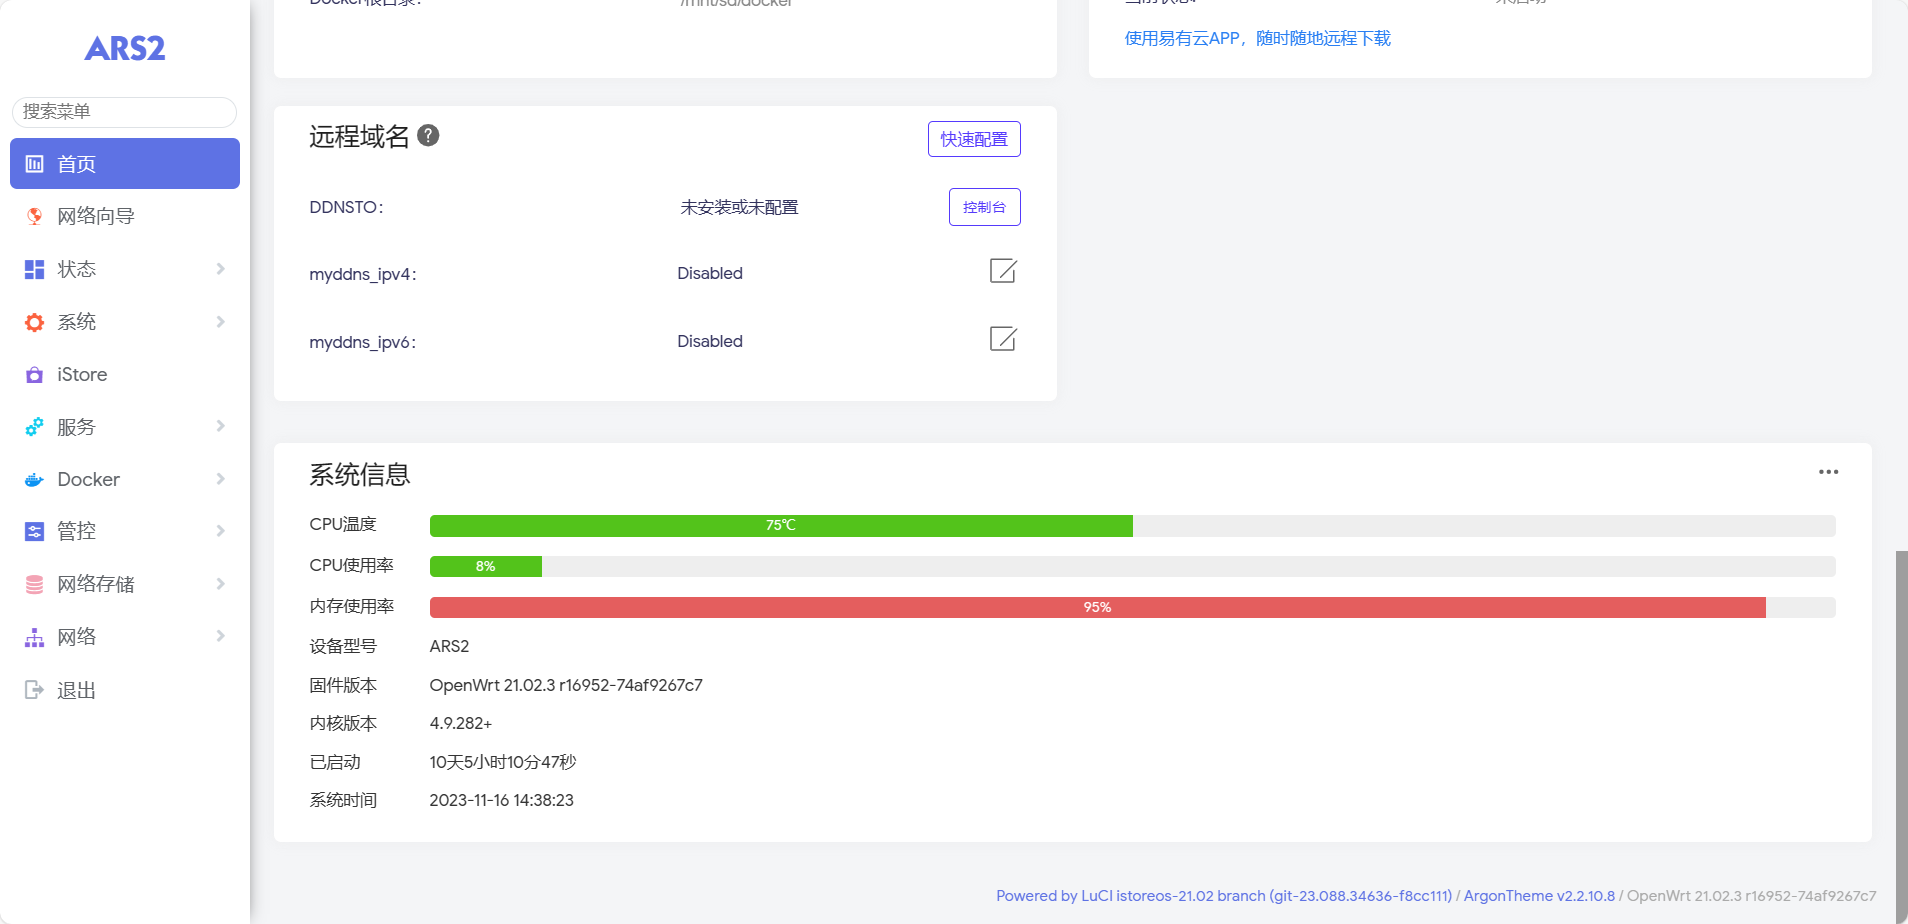Expand the 状态 menu chevron
Image resolution: width=1908 pixels, height=924 pixels.
[220, 269]
